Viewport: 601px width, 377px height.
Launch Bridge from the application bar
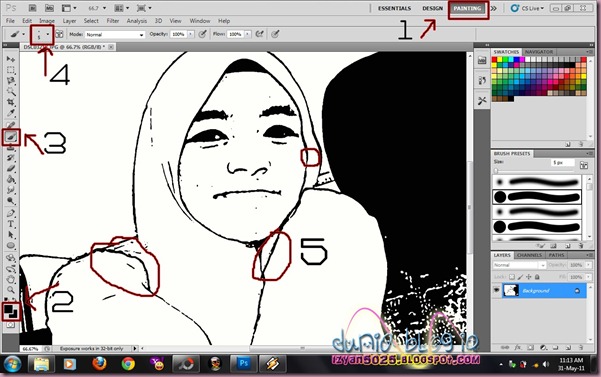pyautogui.click(x=33, y=8)
